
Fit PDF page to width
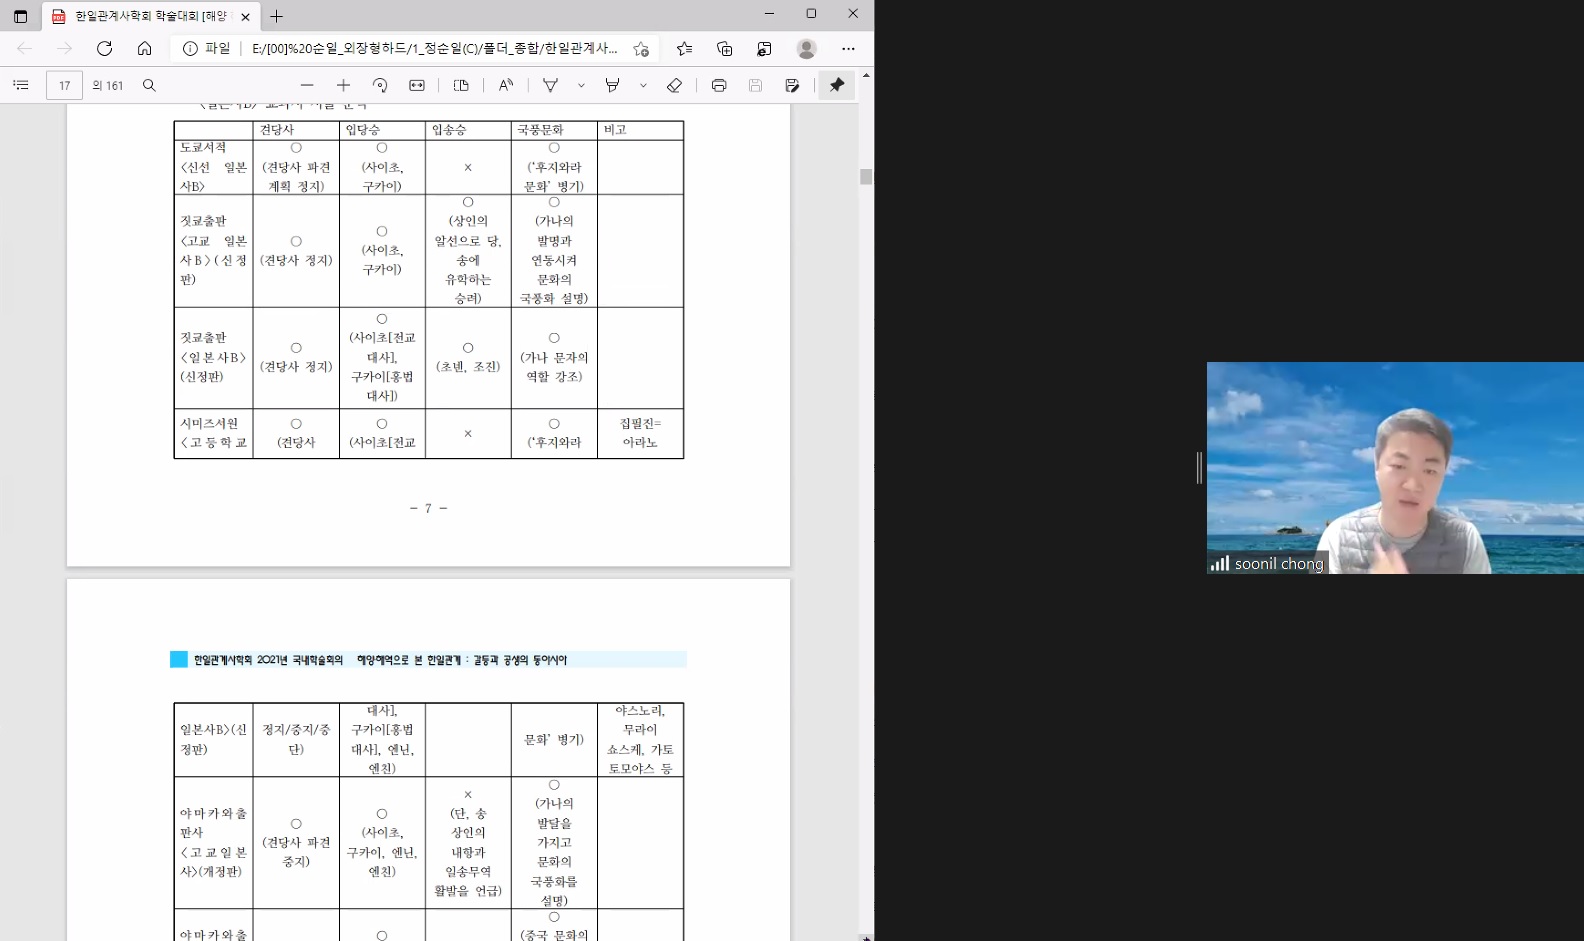[417, 85]
